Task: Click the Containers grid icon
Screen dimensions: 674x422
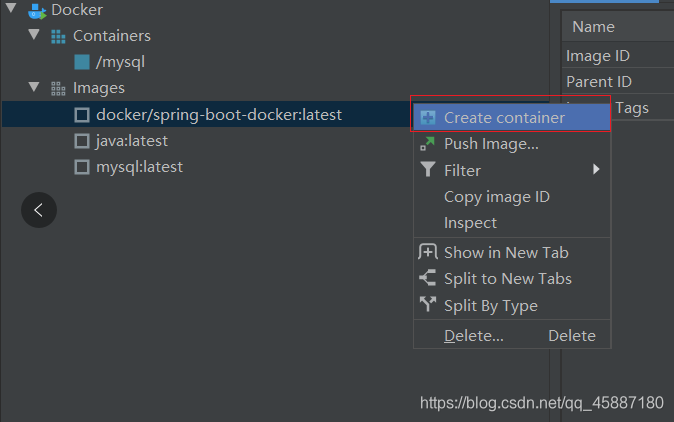Action: coord(58,37)
